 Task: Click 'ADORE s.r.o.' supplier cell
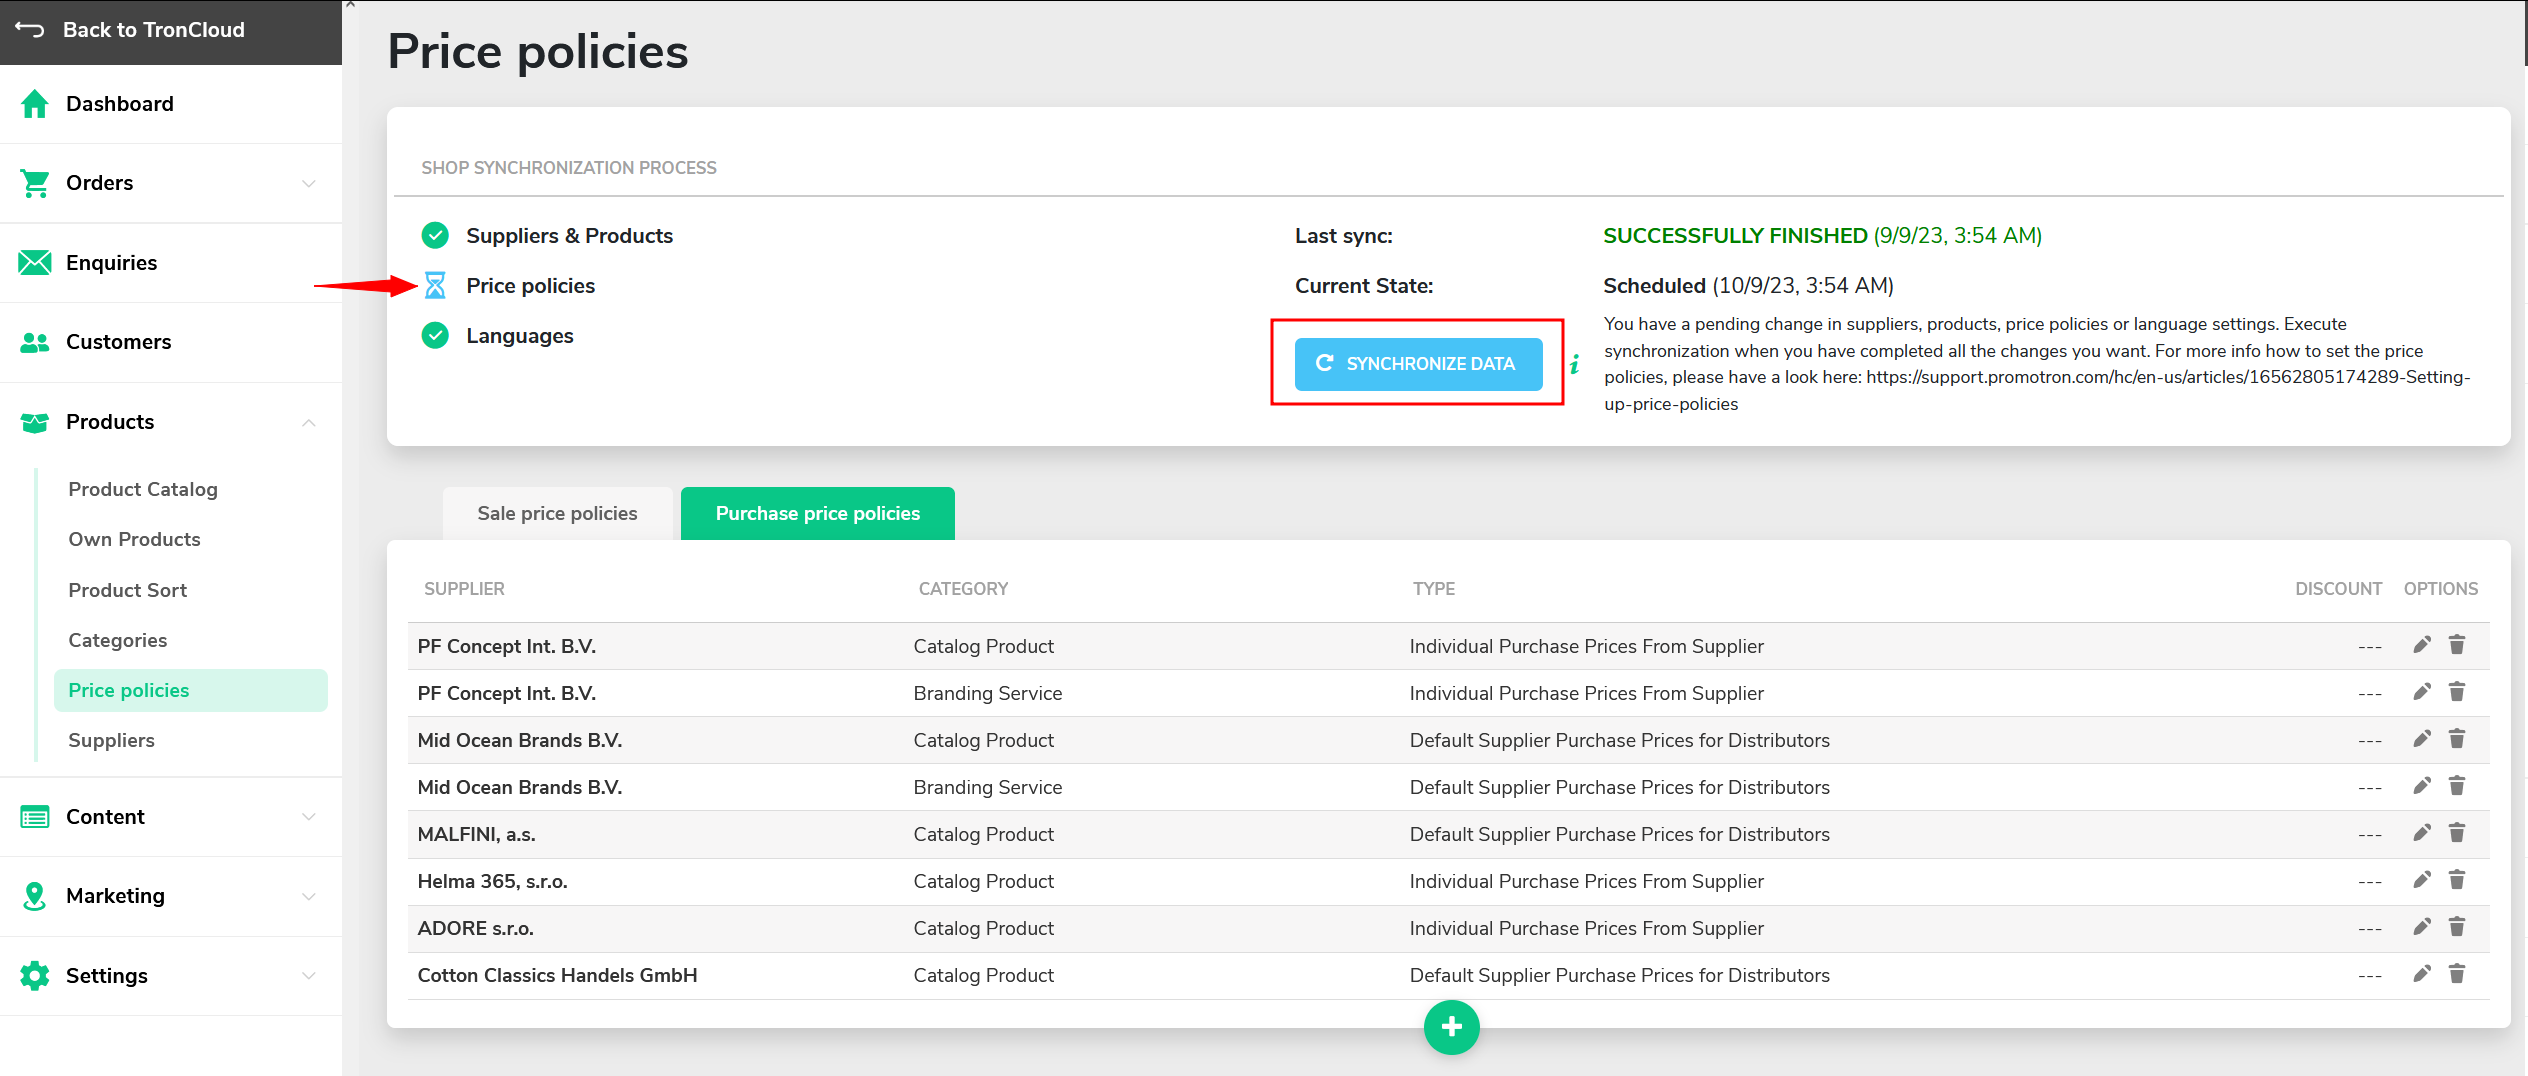point(475,928)
